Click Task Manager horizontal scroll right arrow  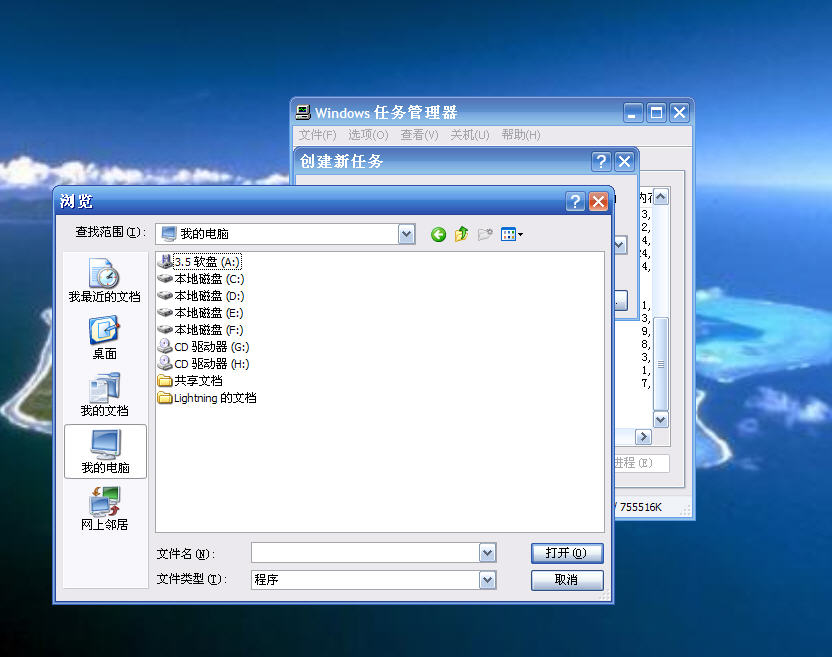coord(643,437)
